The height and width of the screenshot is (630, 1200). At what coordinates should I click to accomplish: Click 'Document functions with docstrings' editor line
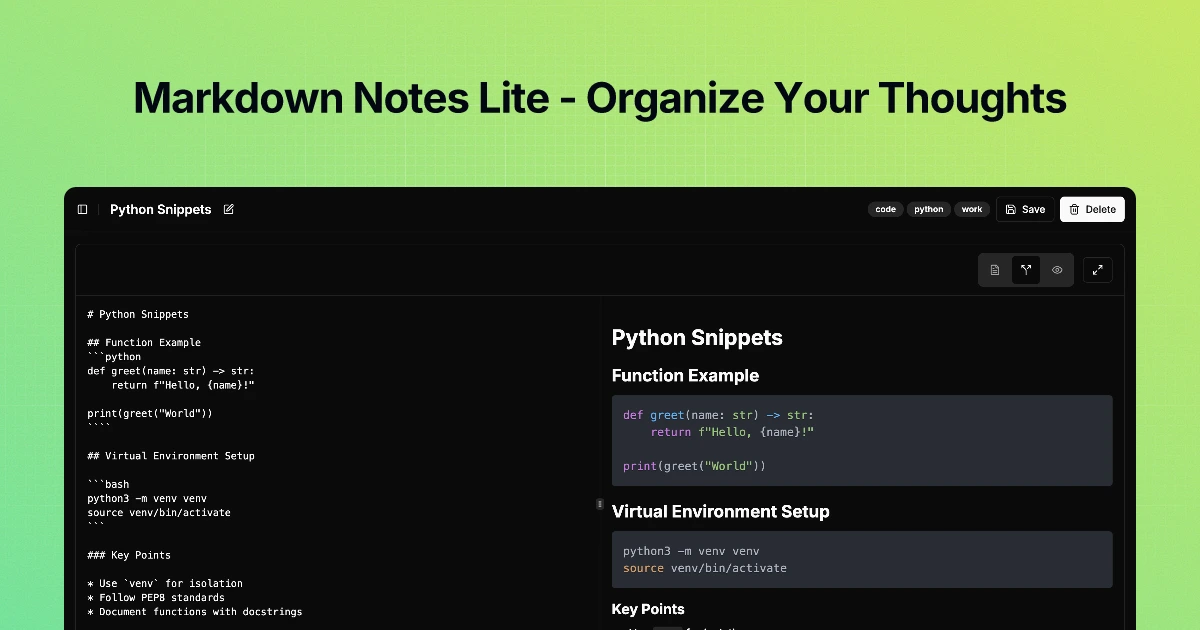tap(195, 612)
